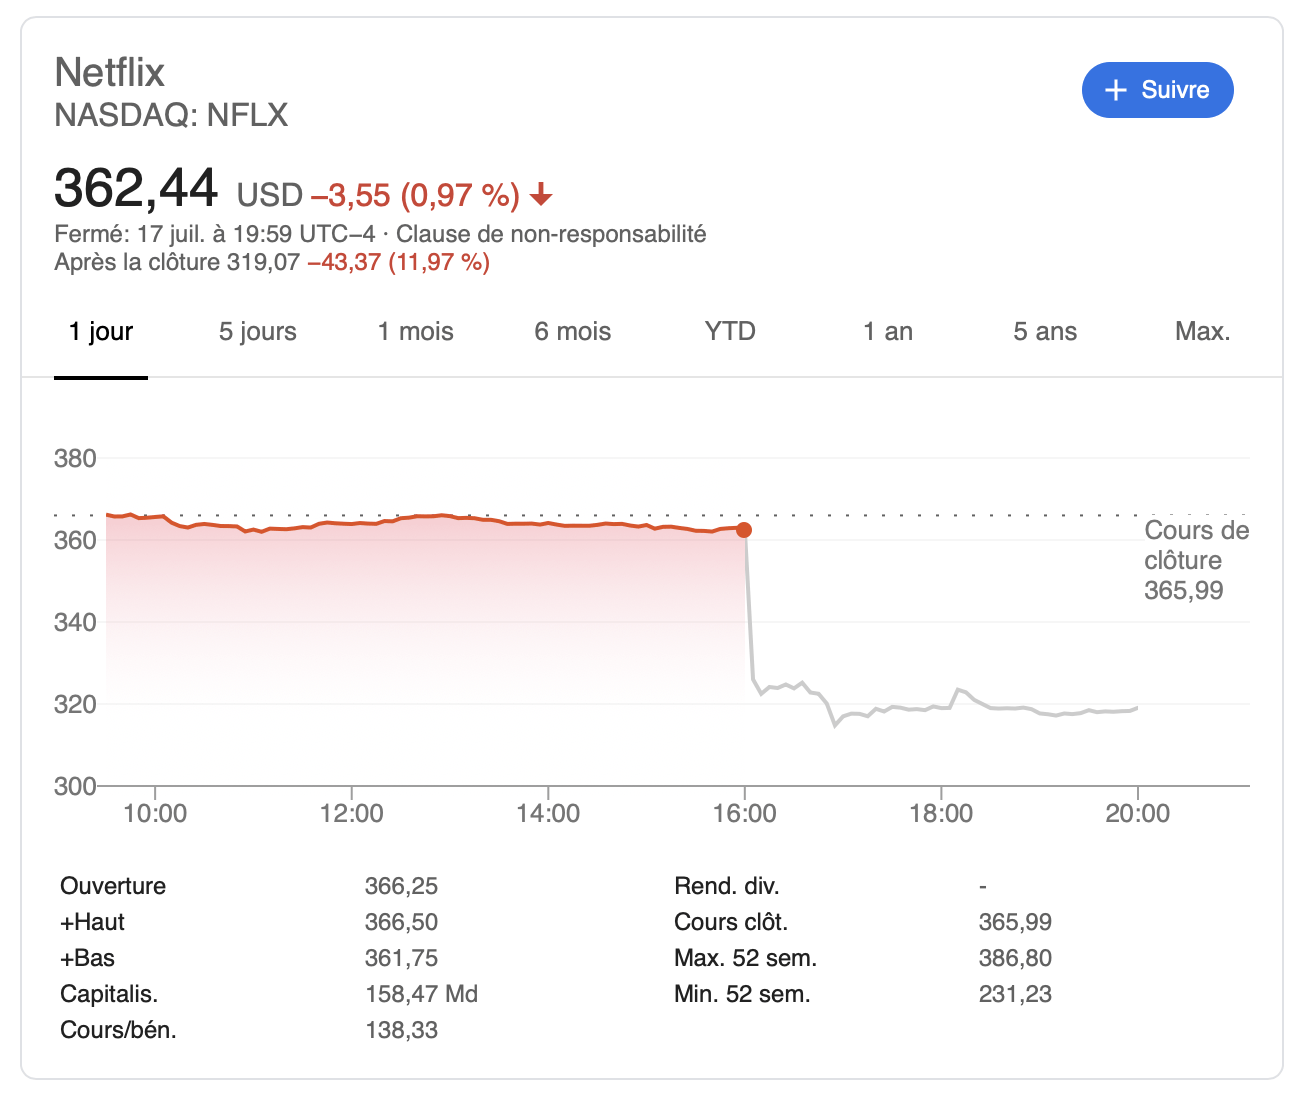This screenshot has height=1096, width=1304.
Task: Click the orange marker dot at 16:00
Action: pos(744,530)
